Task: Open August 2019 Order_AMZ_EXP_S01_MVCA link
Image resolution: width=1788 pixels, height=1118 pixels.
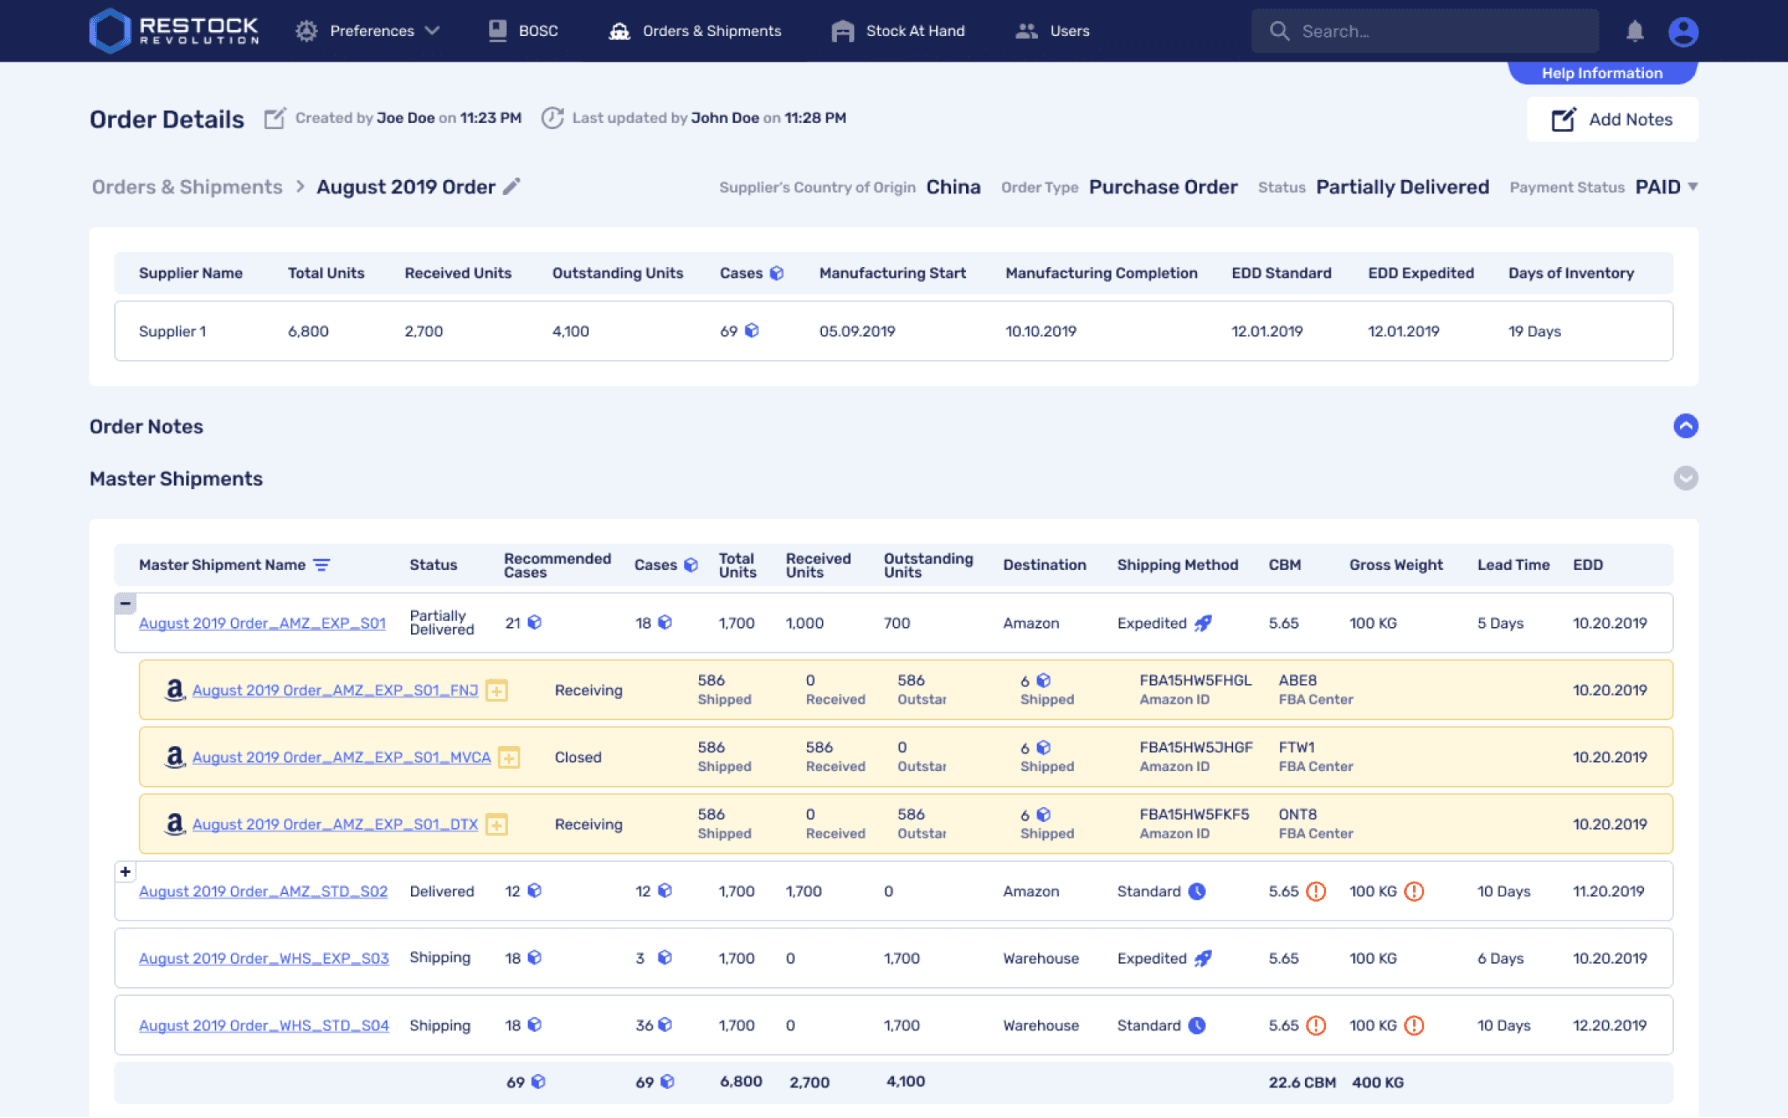Action: point(341,757)
